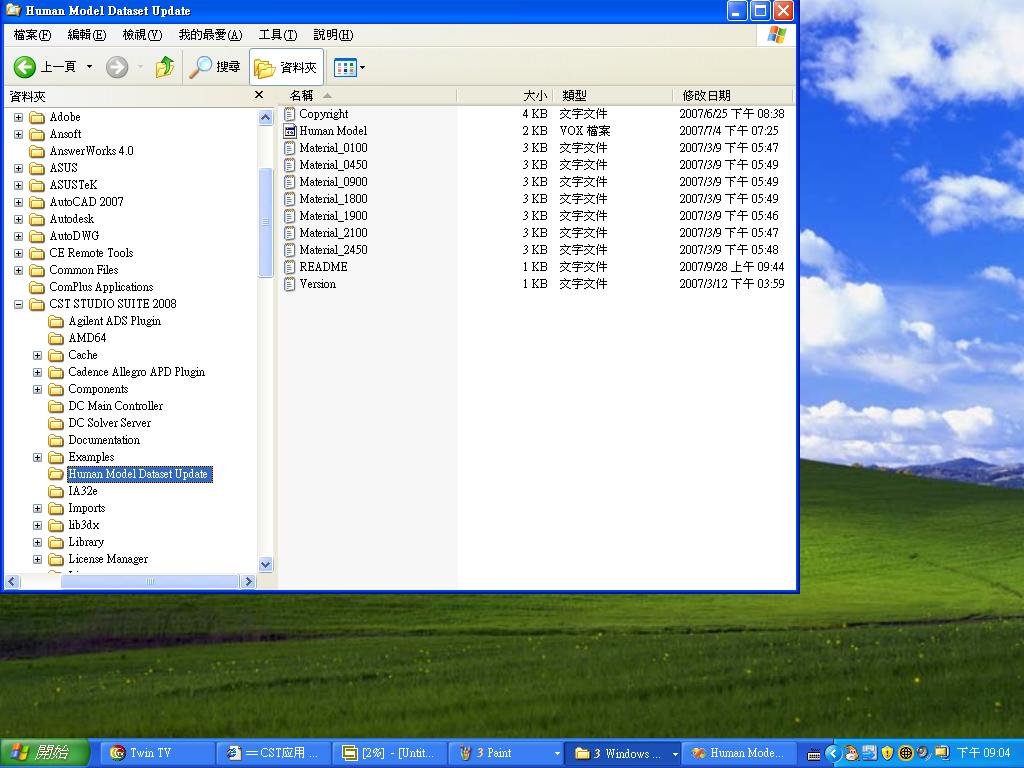Click folder tree horizontal scroll right arrow
The width and height of the screenshot is (1024, 768).
coord(248,581)
